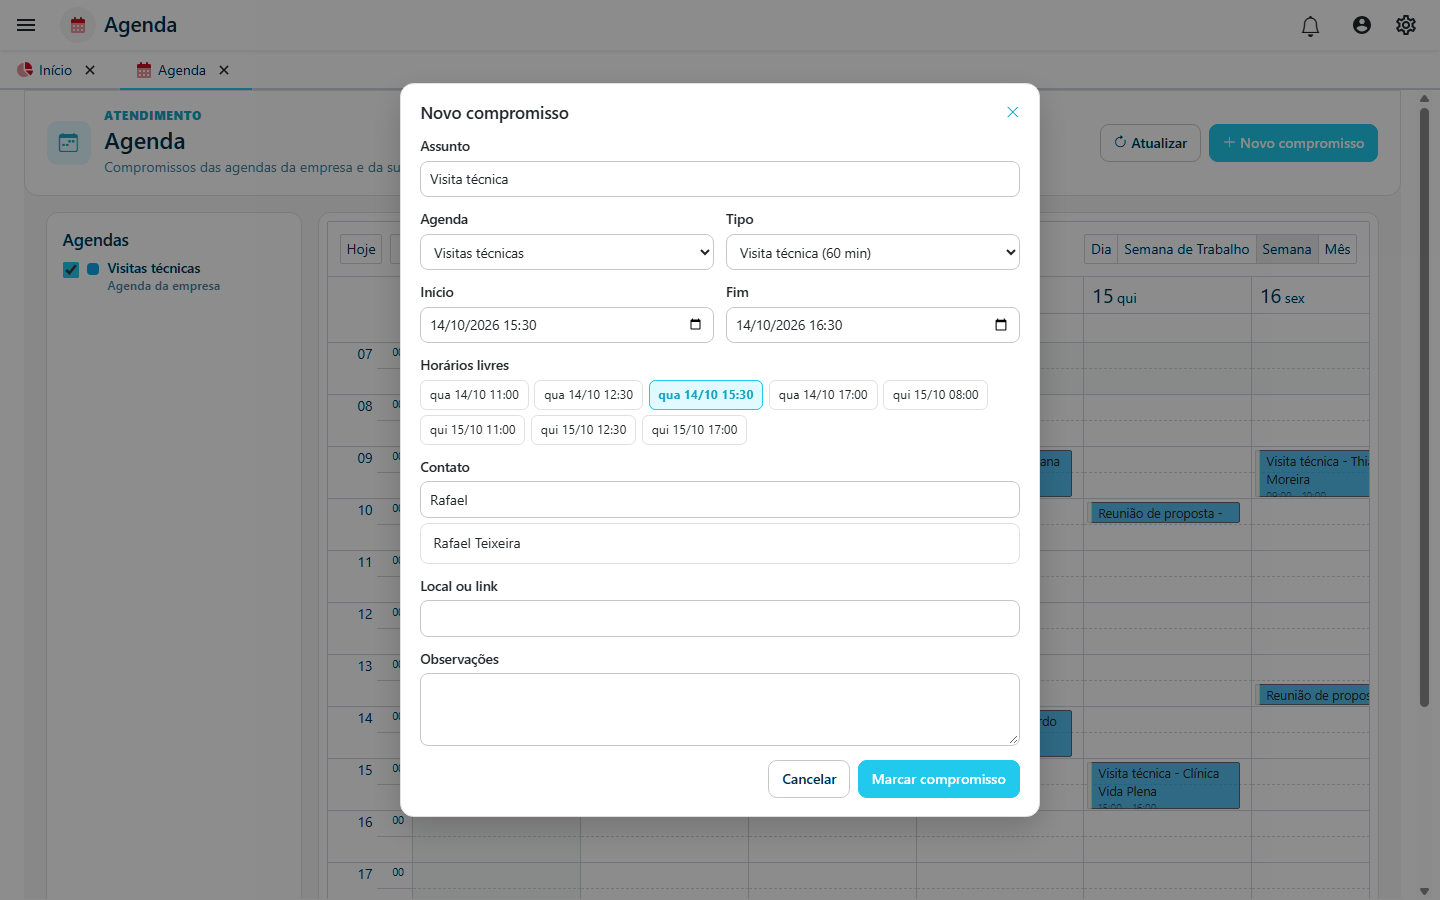Click the Observações text area
This screenshot has width=1440, height=900.
click(720, 709)
